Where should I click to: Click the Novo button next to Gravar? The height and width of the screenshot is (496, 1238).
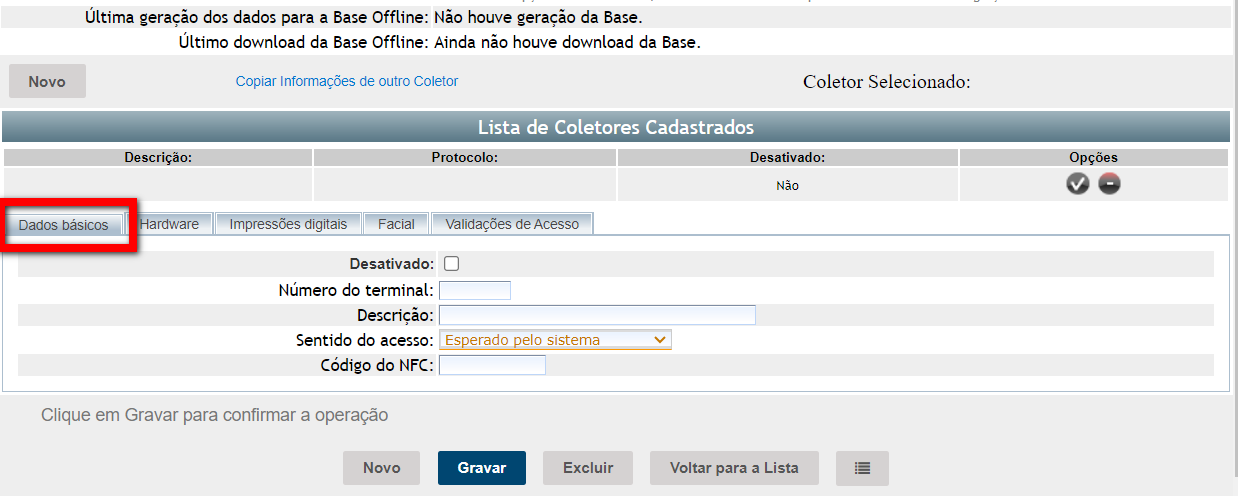381,468
